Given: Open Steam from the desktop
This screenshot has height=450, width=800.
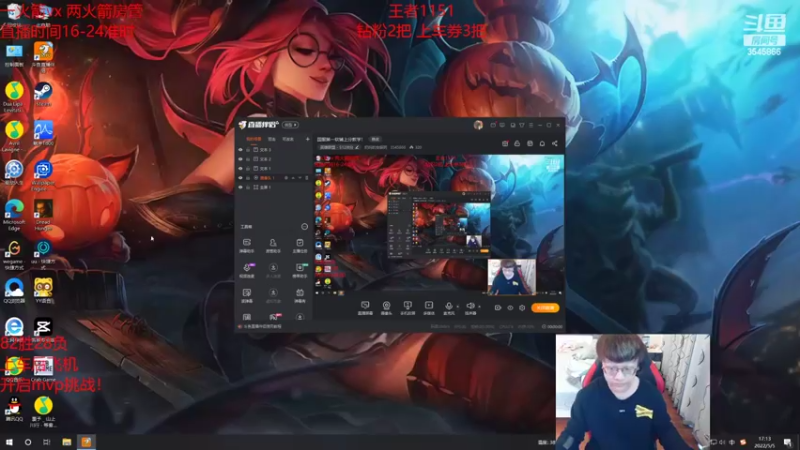Looking at the screenshot, I should coord(43,94).
